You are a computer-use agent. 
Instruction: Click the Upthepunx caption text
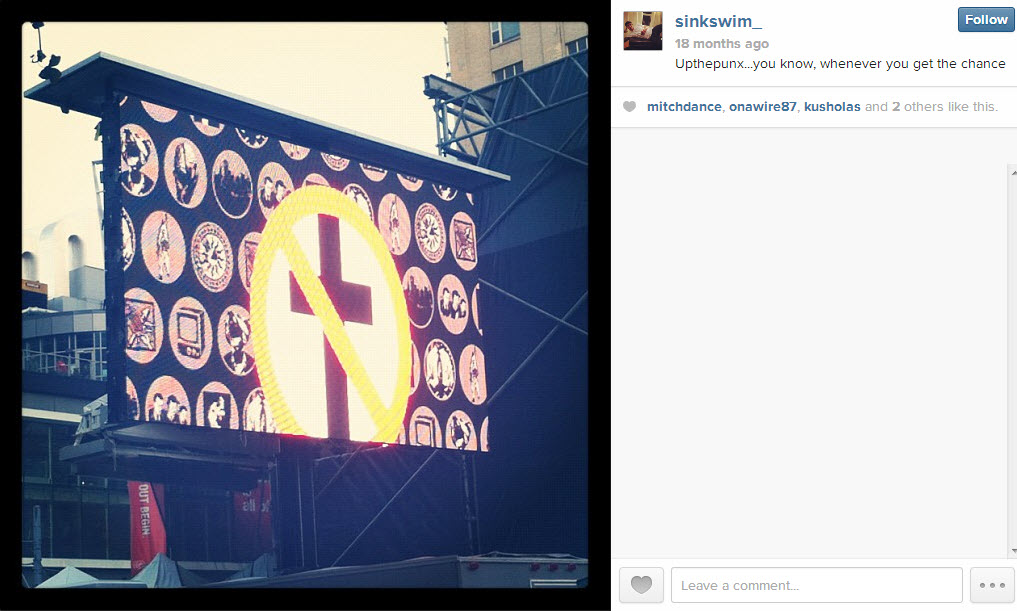click(x=840, y=64)
